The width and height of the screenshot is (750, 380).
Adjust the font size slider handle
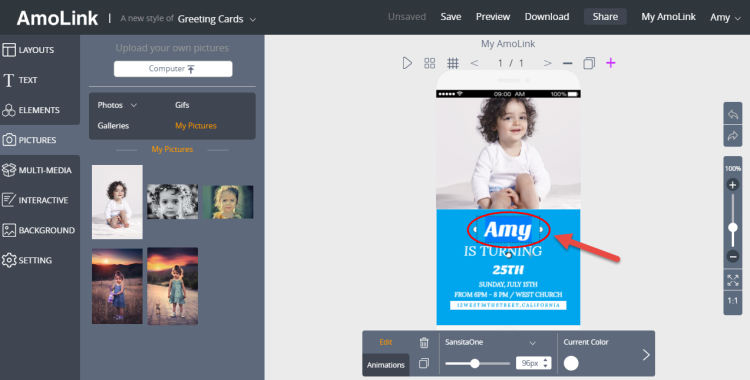[x=474, y=364]
